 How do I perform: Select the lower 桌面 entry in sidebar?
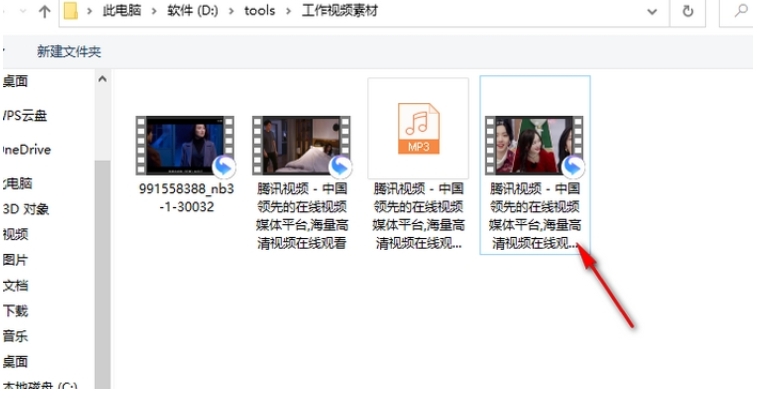click(x=15, y=361)
